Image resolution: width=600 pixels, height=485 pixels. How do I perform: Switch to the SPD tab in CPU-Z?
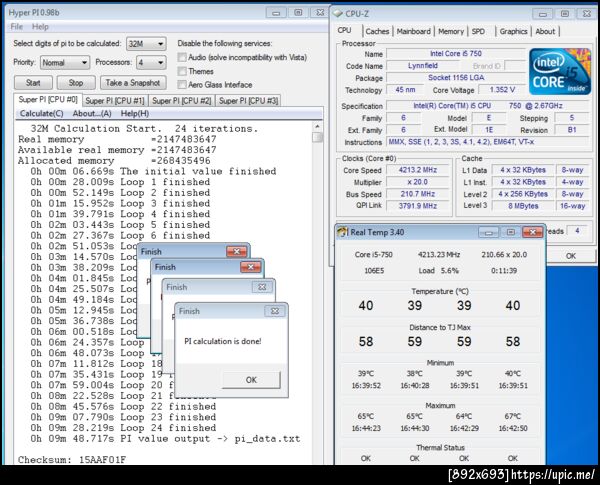pos(478,31)
